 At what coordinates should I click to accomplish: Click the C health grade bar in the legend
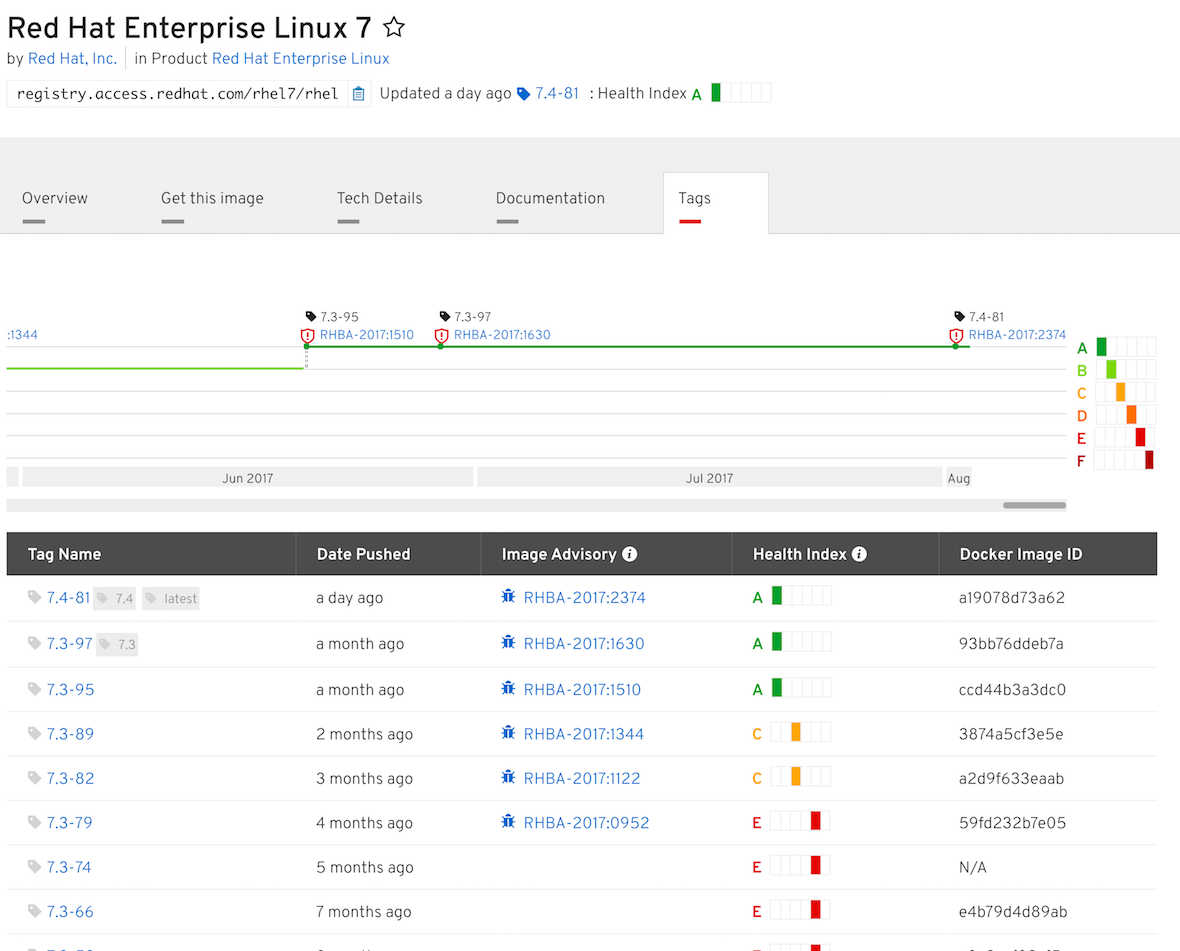pyautogui.click(x=1125, y=392)
